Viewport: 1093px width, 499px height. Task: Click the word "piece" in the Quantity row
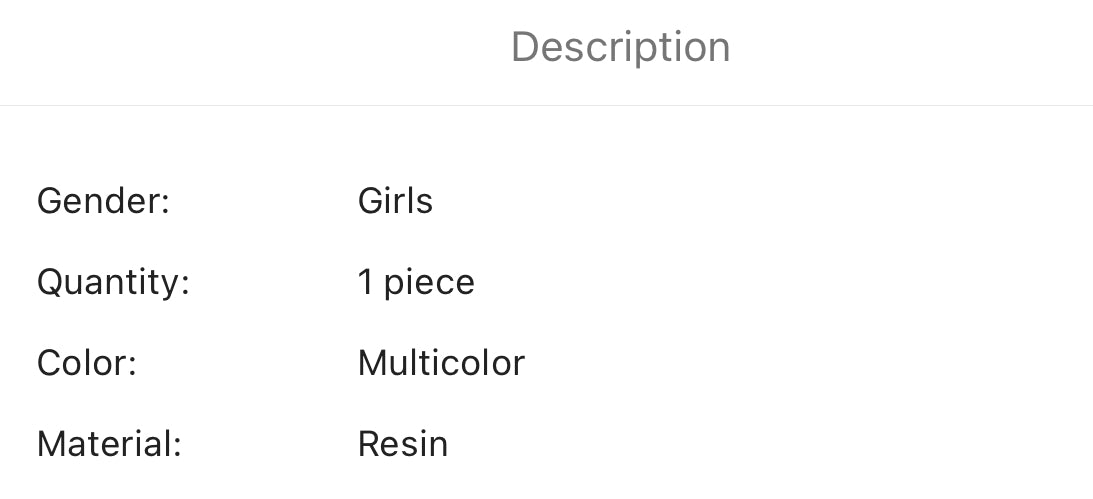click(x=429, y=283)
